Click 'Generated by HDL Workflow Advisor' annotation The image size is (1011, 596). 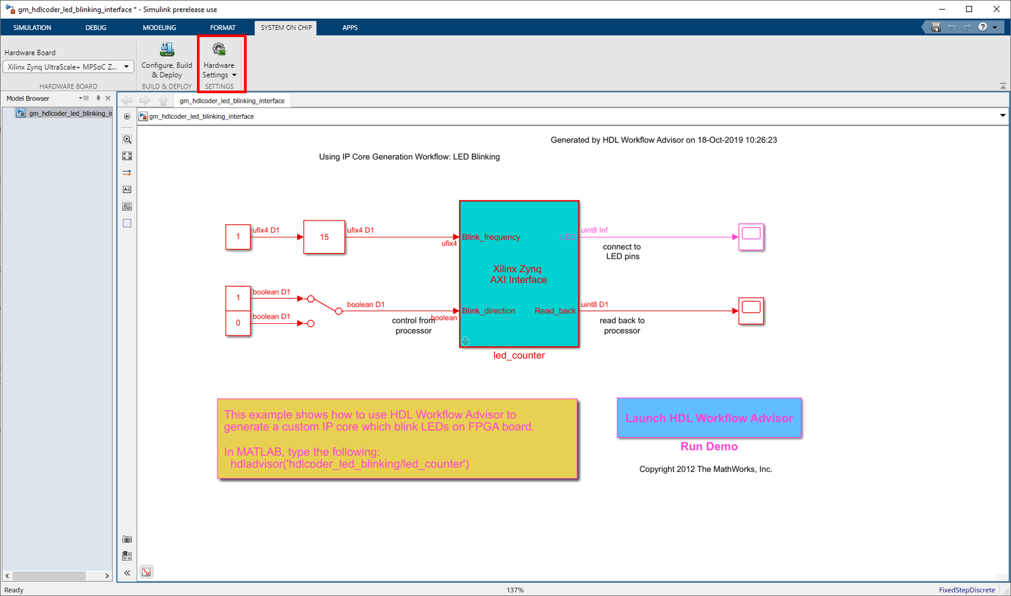(x=663, y=140)
